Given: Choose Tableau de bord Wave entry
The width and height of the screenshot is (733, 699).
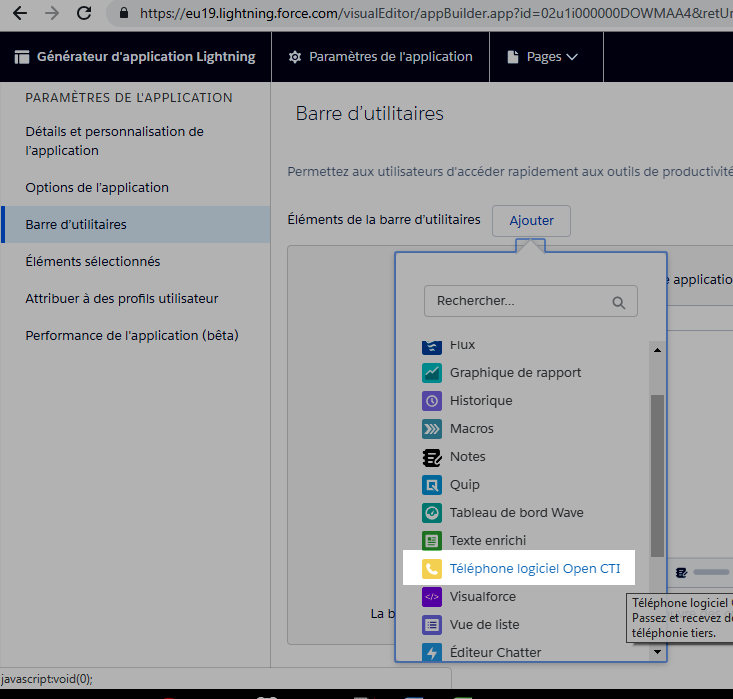Looking at the screenshot, I should 517,513.
